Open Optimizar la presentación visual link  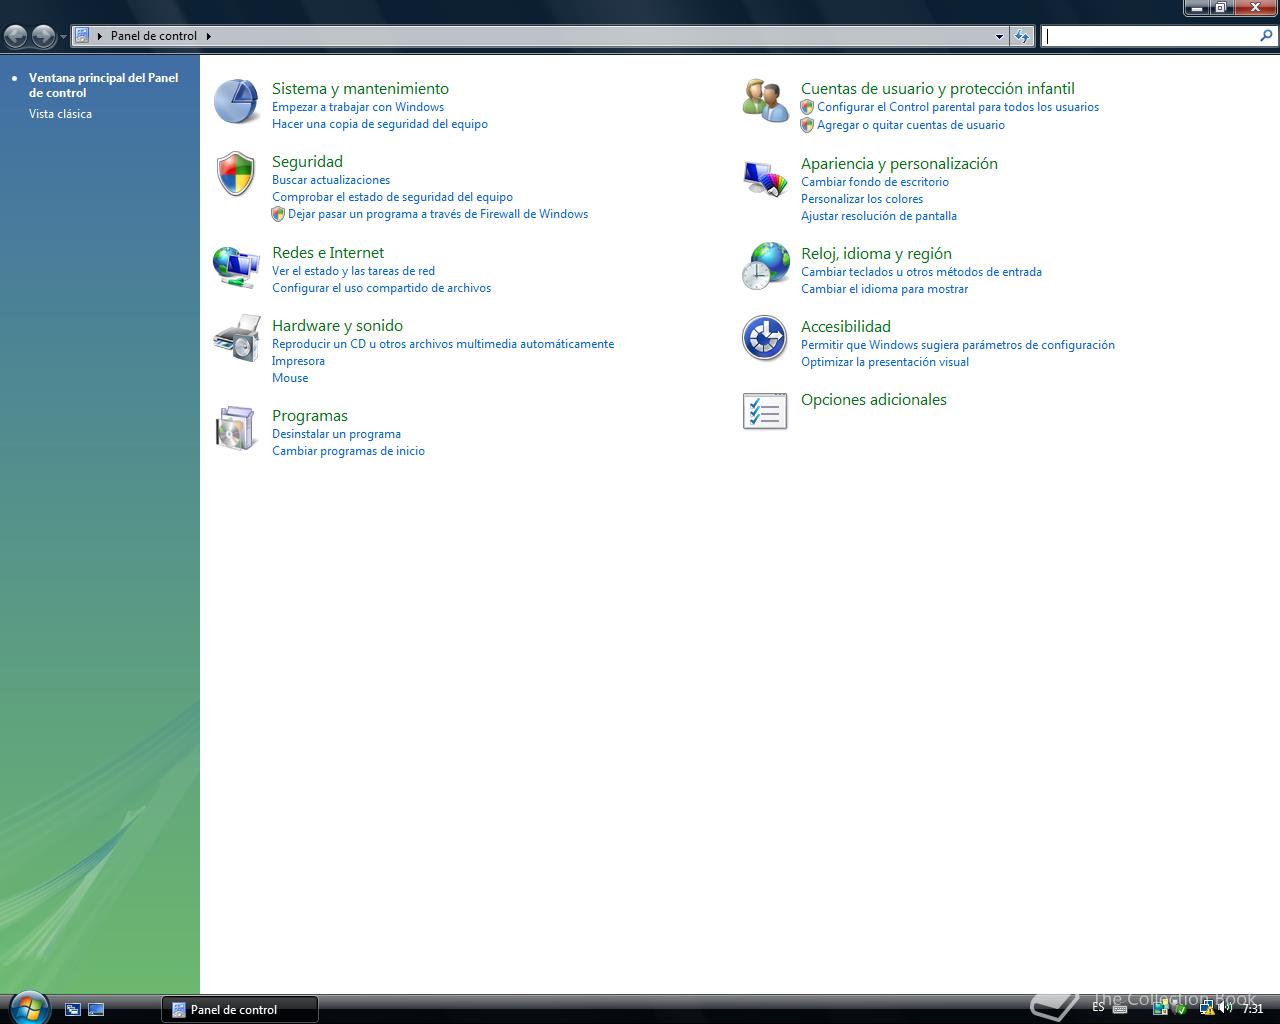885,362
